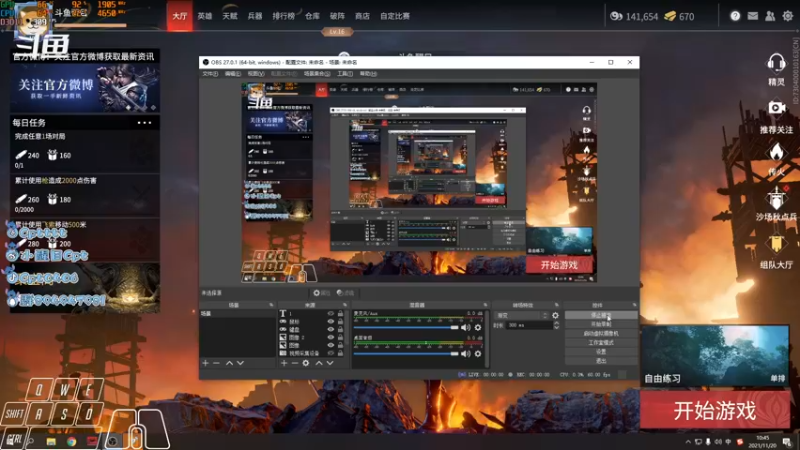Open 推荐关注 camera icon

776,108
